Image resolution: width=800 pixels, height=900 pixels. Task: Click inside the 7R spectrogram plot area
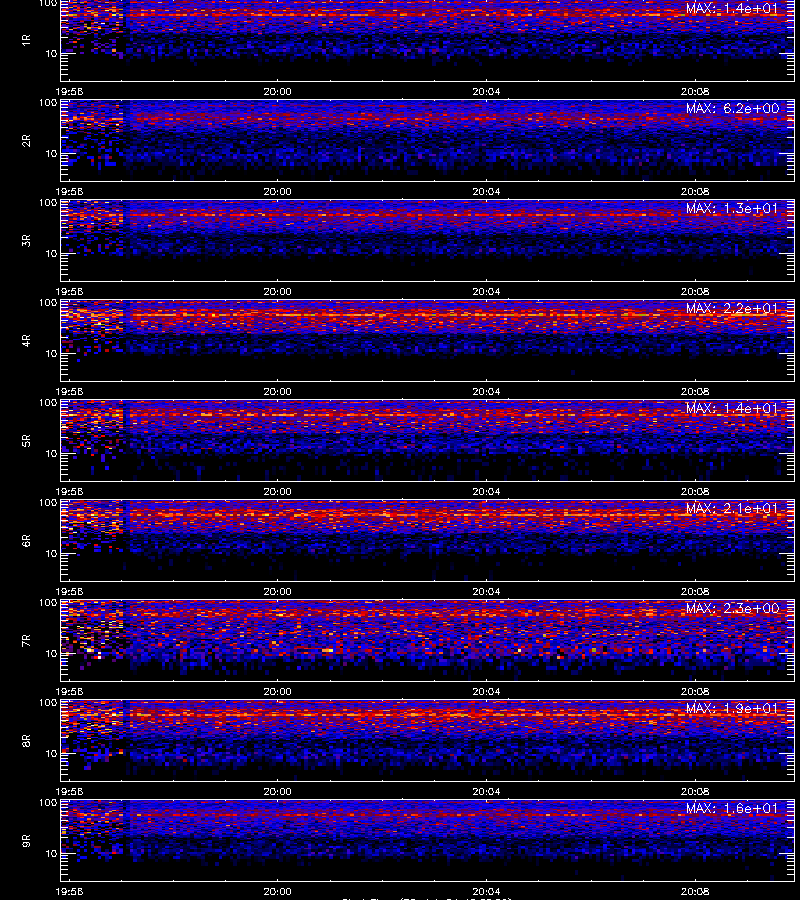428,641
